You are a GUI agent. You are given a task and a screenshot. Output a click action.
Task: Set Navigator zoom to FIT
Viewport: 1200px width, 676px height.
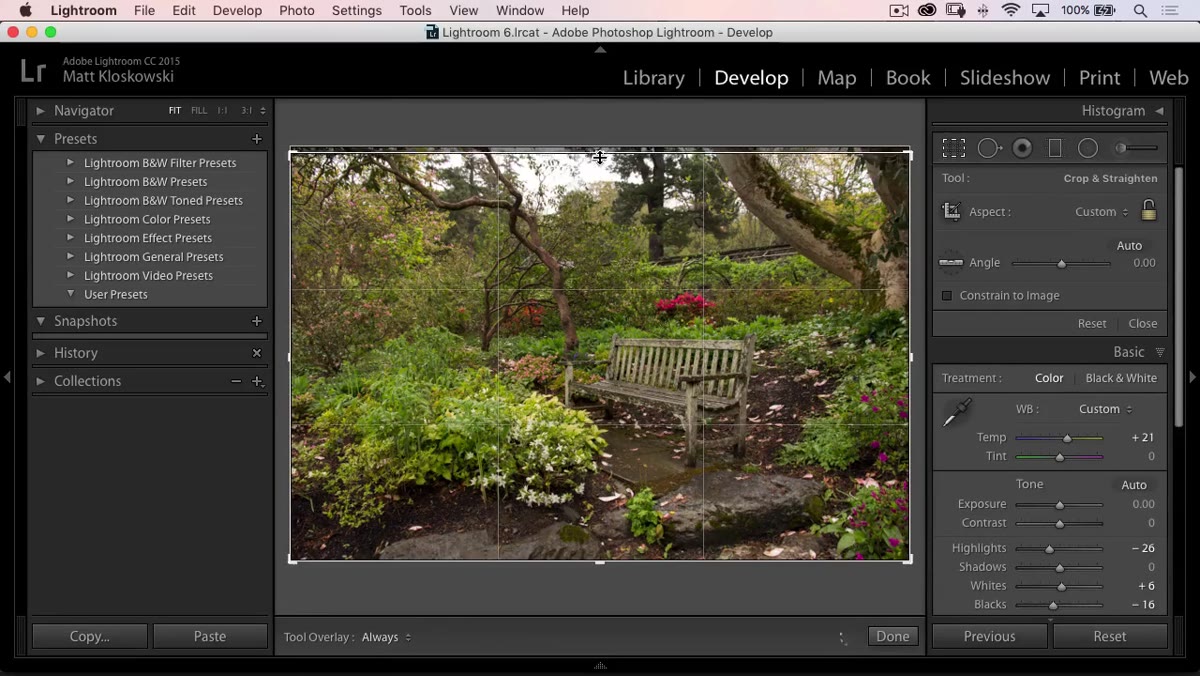(175, 111)
